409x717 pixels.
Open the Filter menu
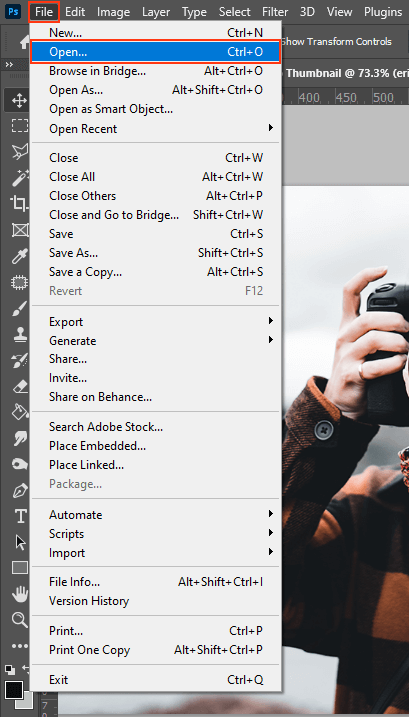tap(275, 11)
